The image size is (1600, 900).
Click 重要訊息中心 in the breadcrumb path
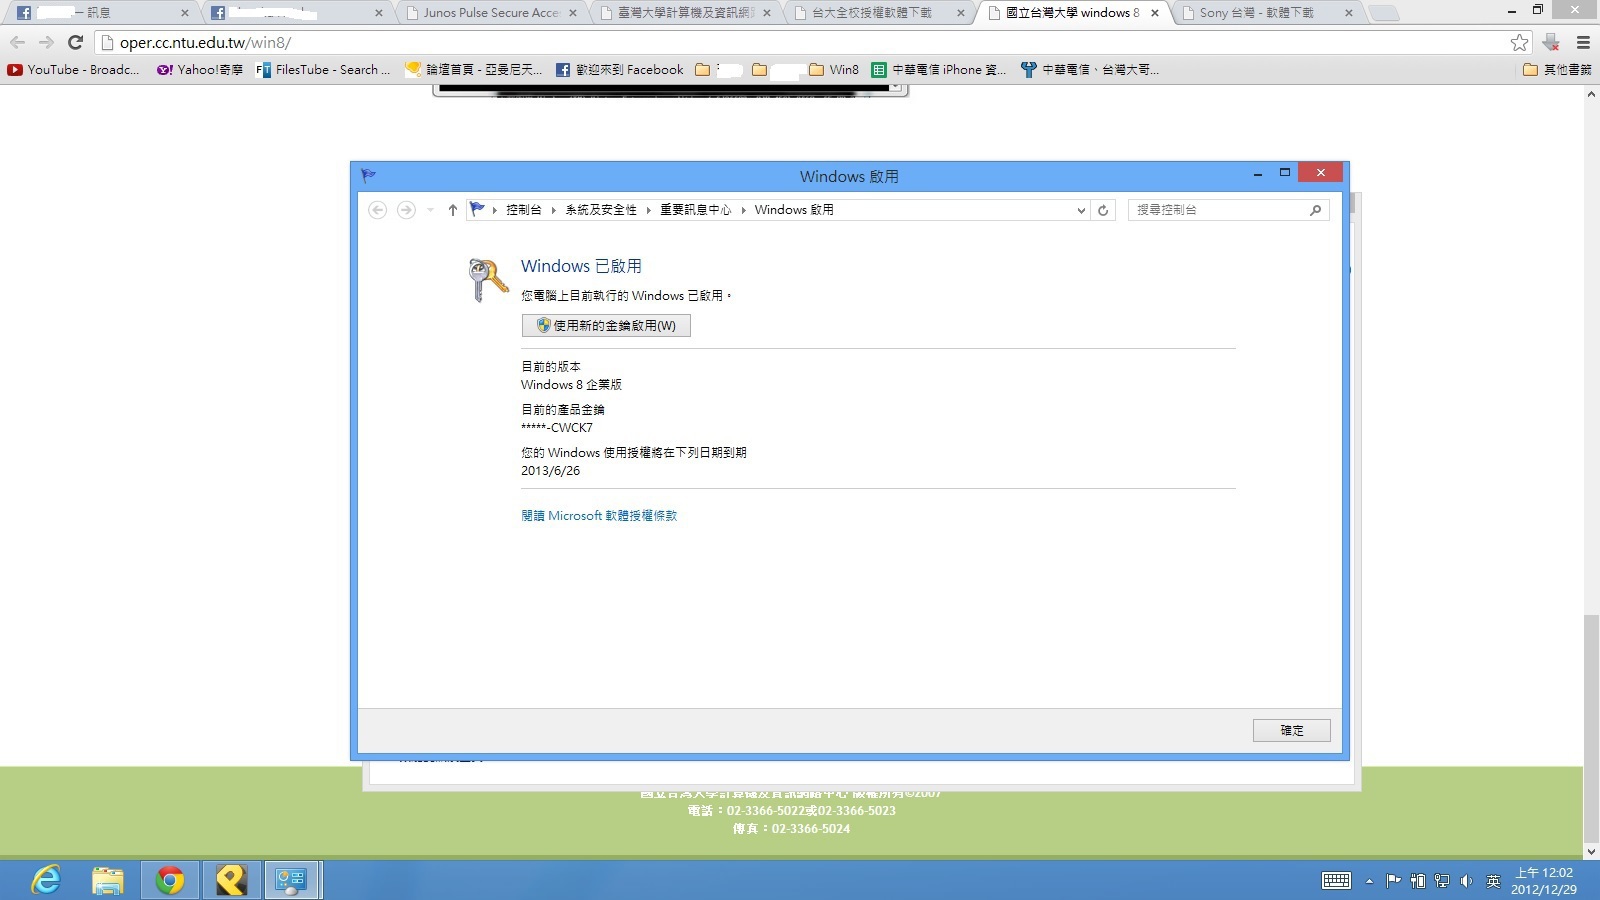(696, 210)
